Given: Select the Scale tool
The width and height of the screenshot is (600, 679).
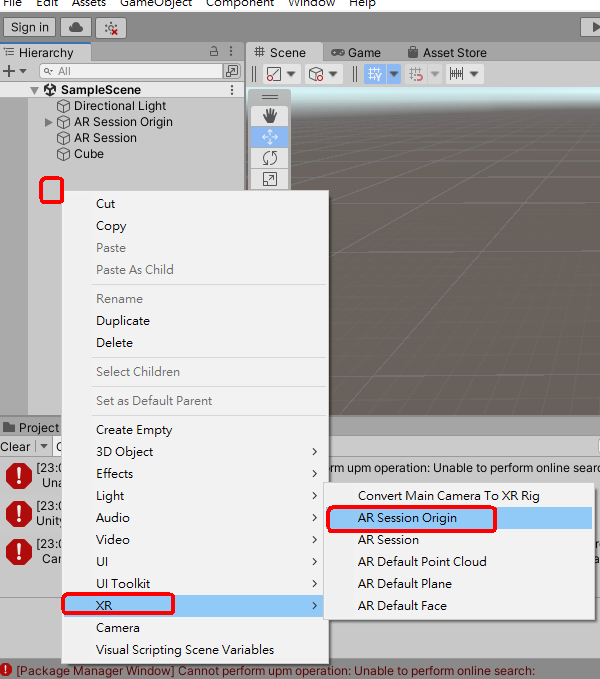Looking at the screenshot, I should click(270, 179).
